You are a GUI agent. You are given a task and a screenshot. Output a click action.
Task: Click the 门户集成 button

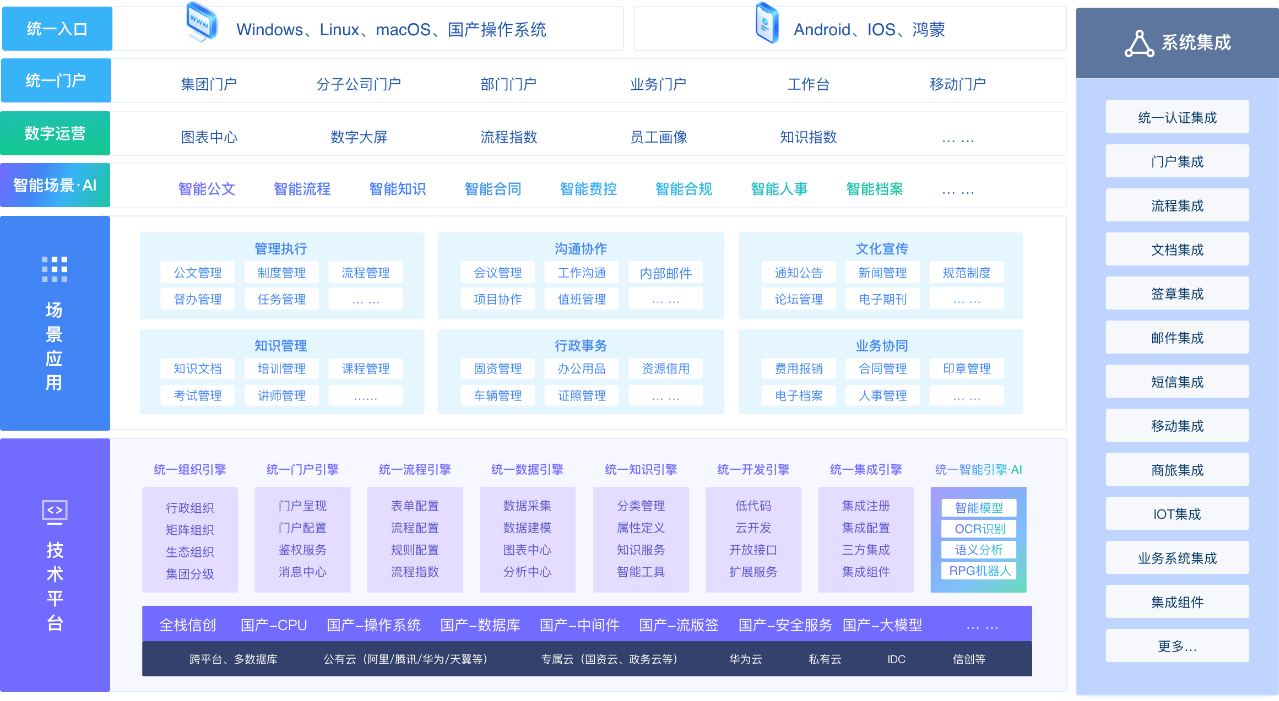(1177, 161)
